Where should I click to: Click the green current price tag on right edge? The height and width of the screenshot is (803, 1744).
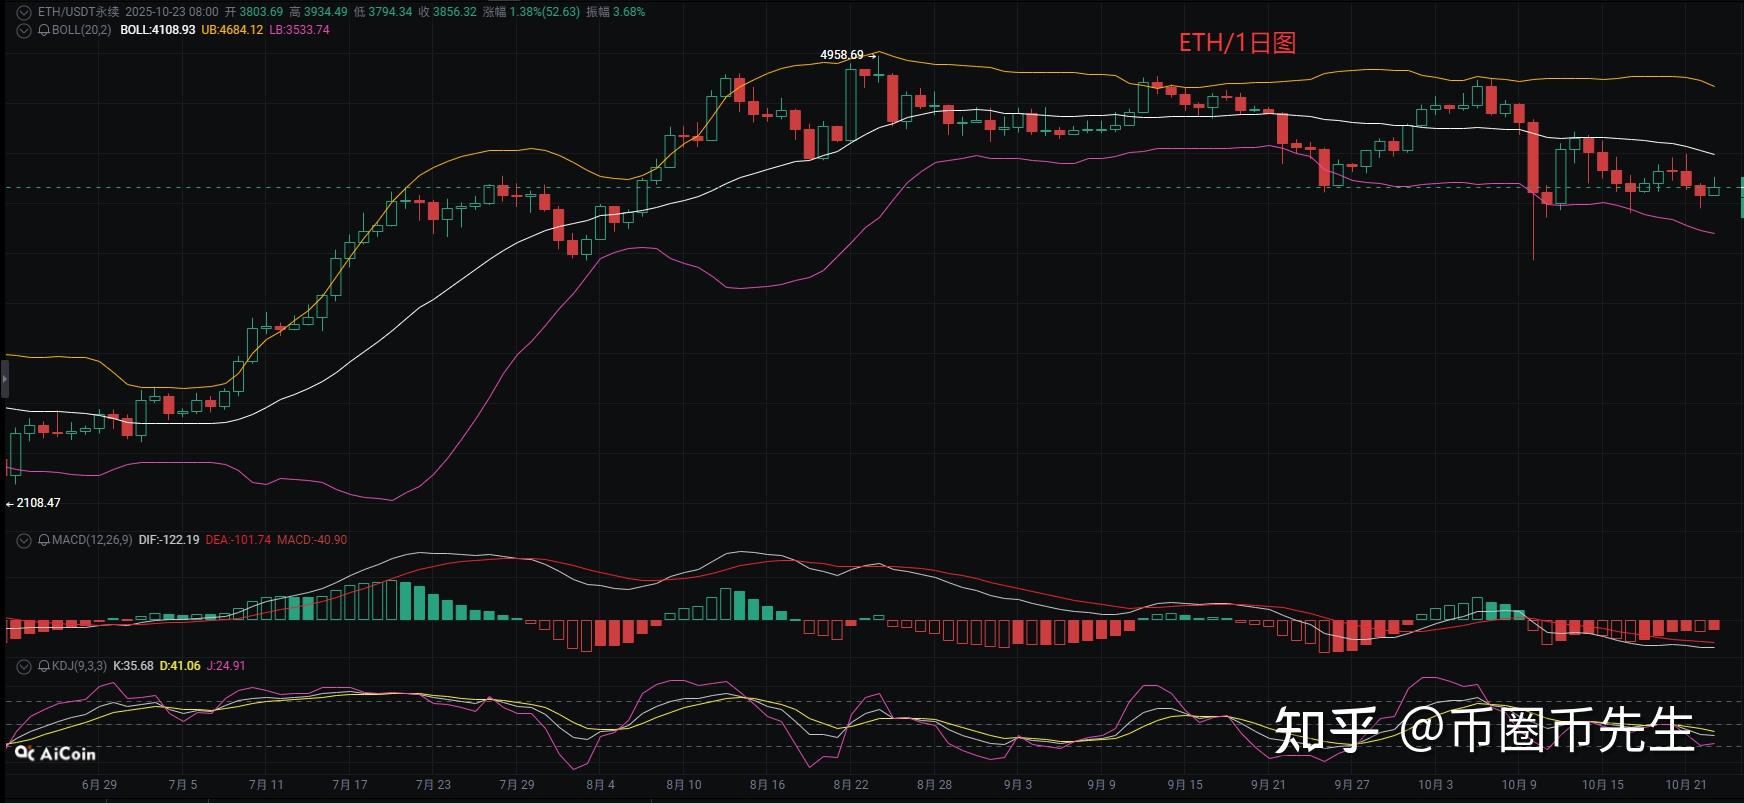tap(1740, 197)
